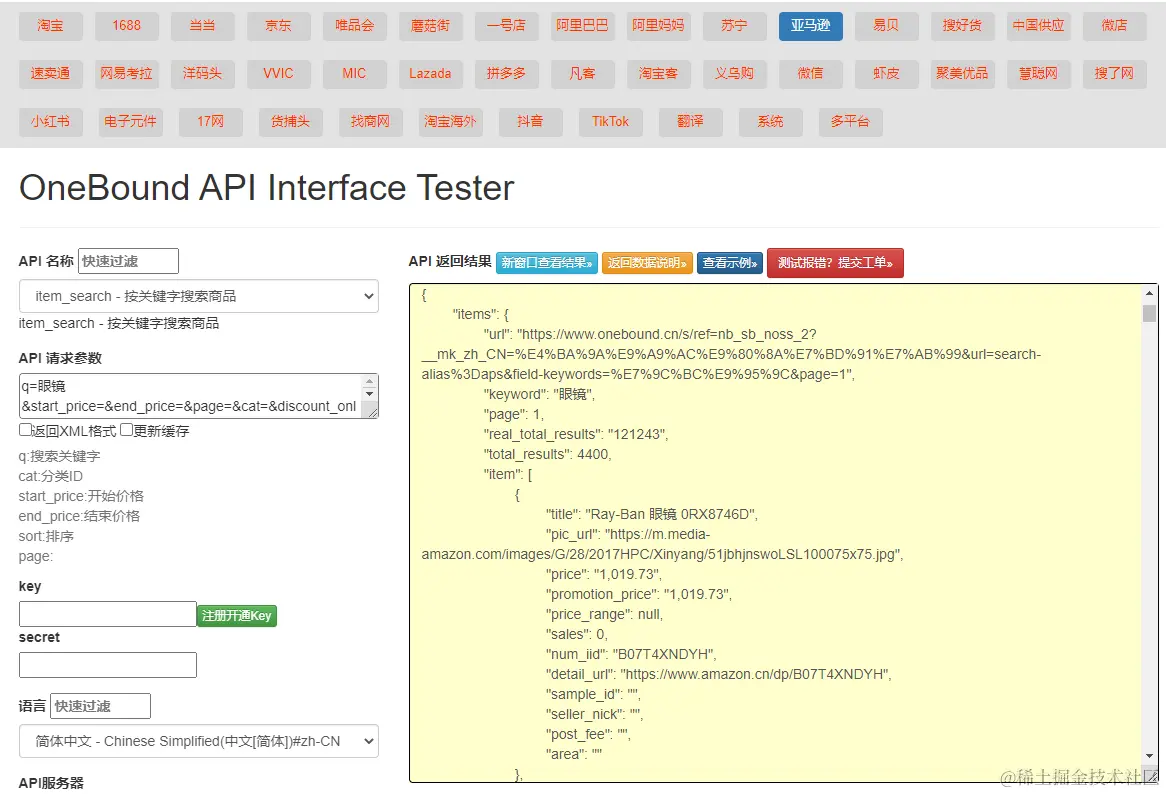The image size is (1166, 794).
Task: Click the 新窗口查看结果 button
Action: (x=546, y=263)
